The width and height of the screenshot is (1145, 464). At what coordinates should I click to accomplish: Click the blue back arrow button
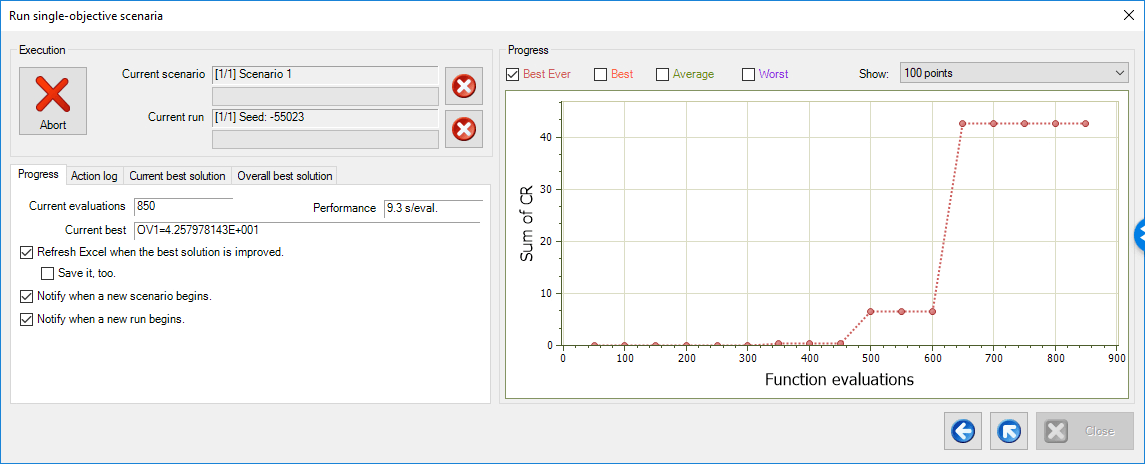[x=962, y=431]
